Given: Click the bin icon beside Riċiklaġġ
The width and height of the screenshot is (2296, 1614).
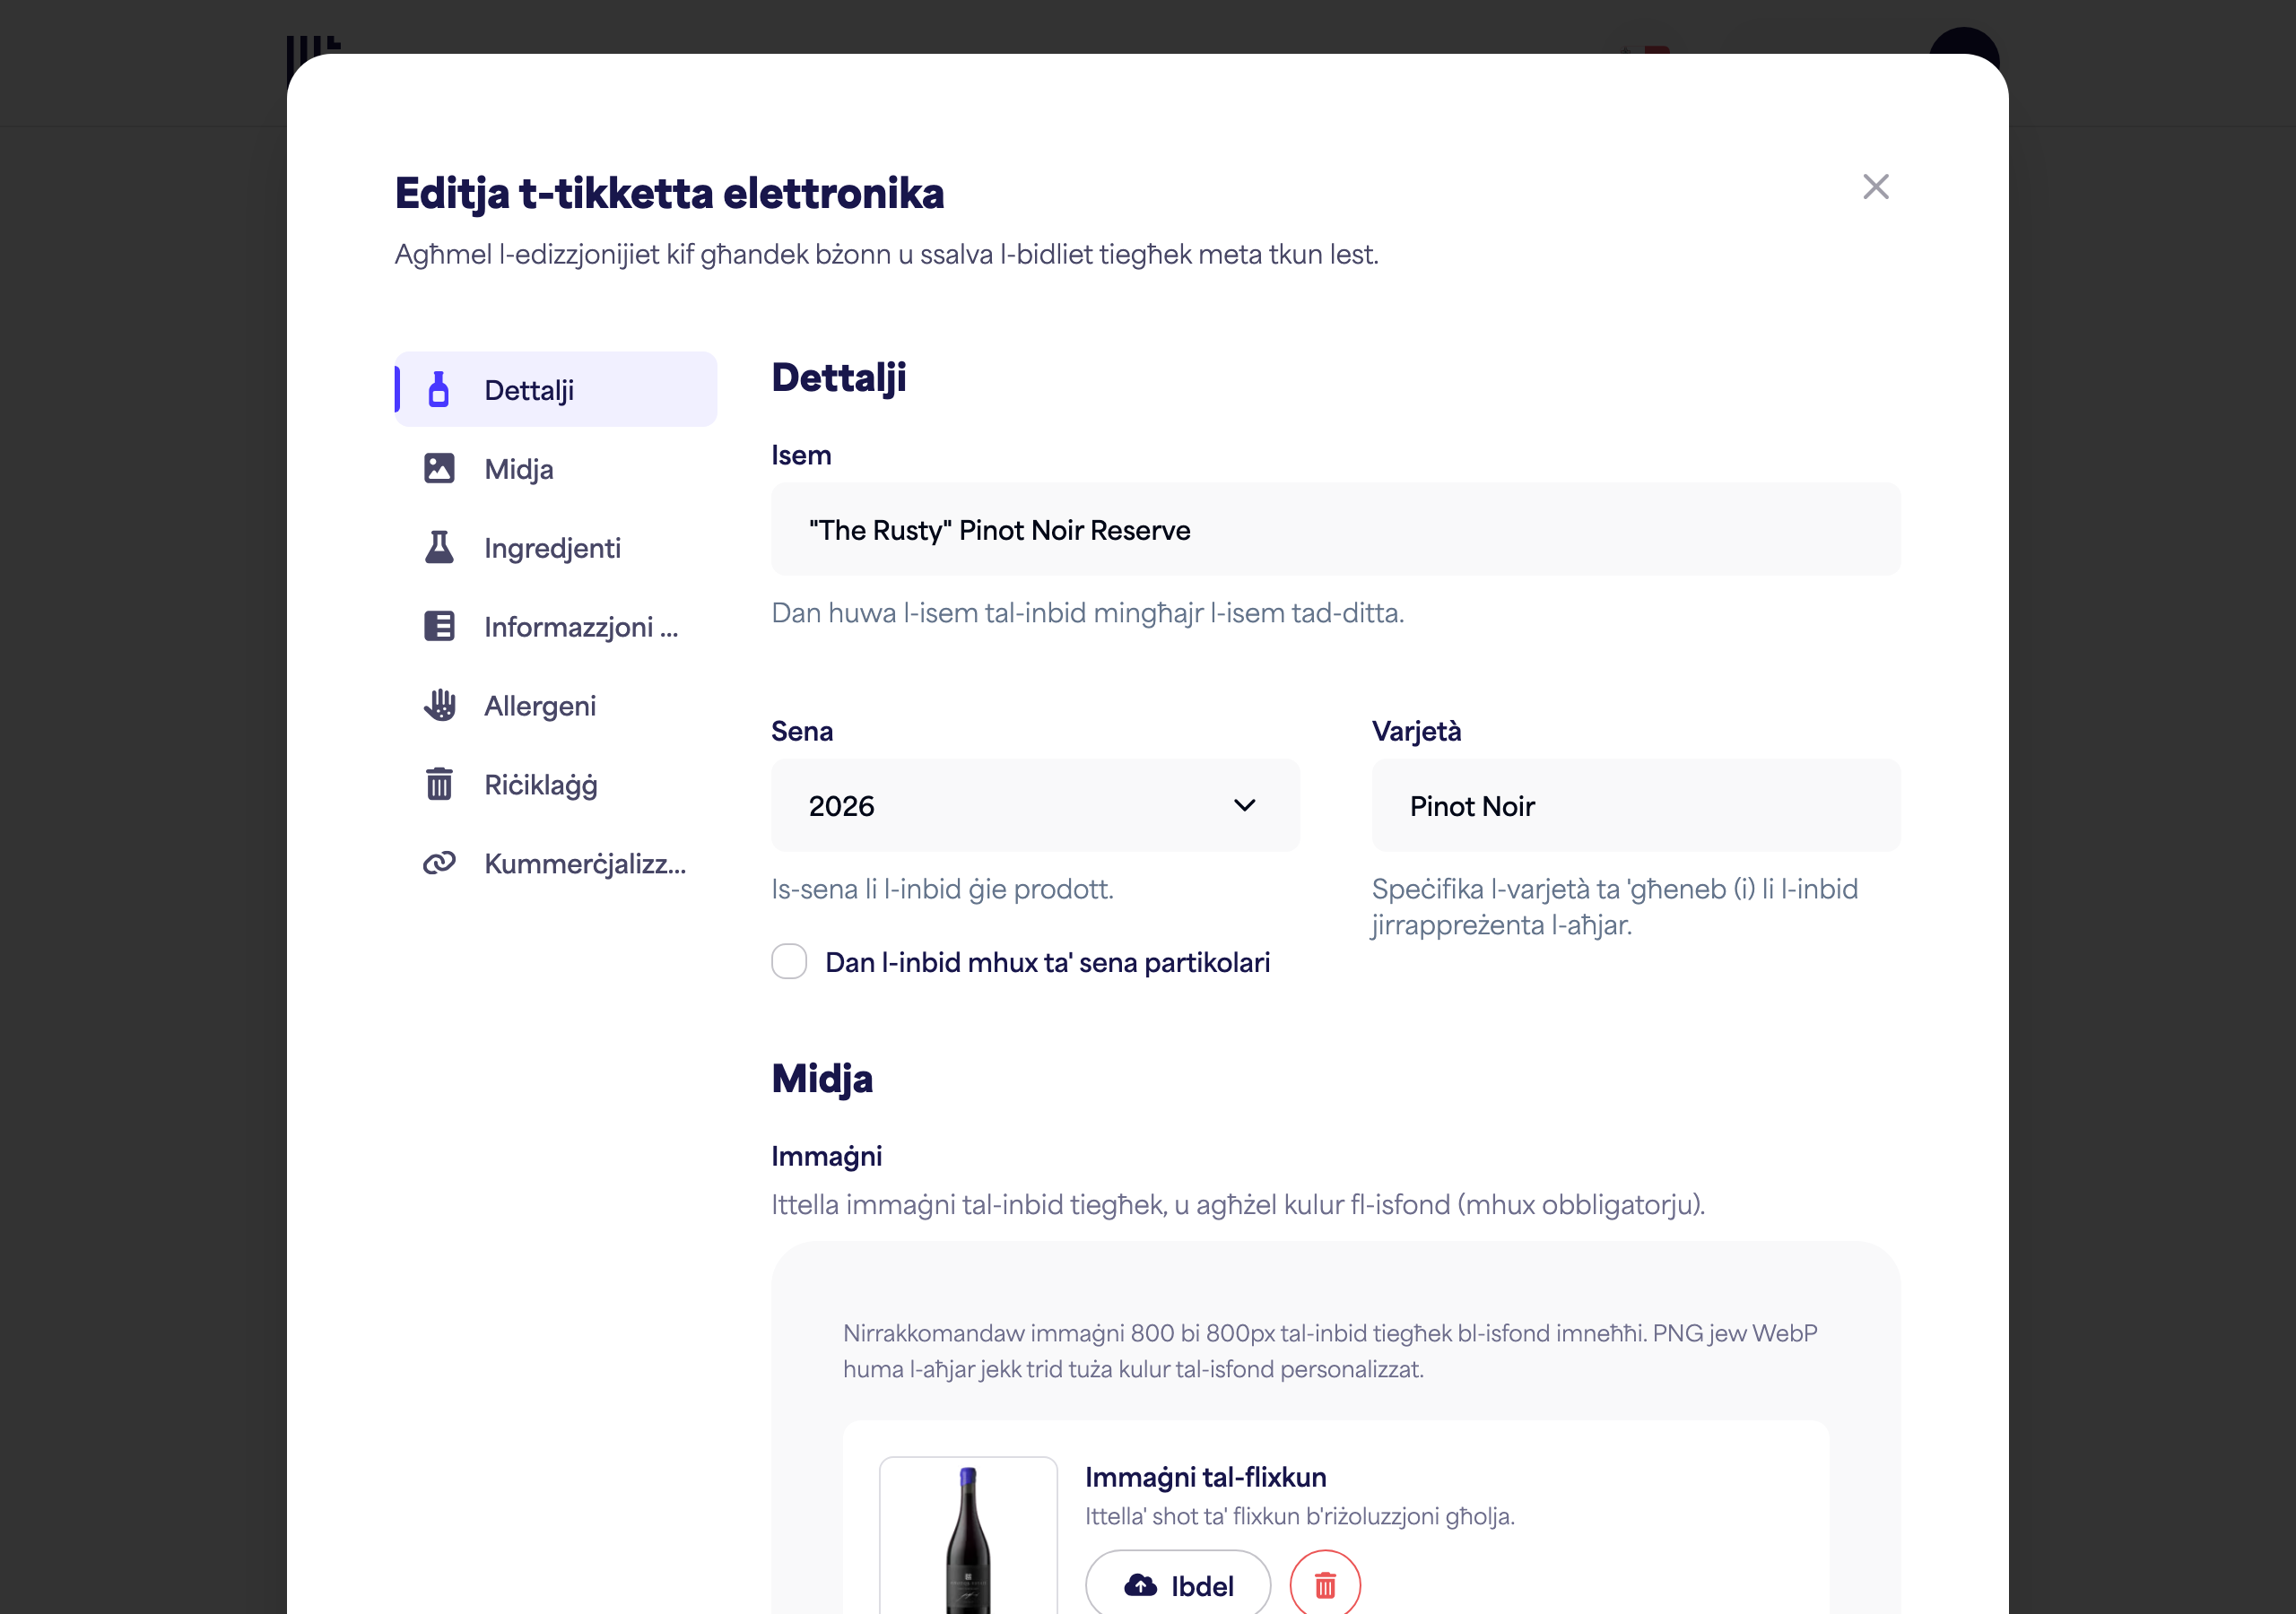Looking at the screenshot, I should pyautogui.click(x=439, y=784).
